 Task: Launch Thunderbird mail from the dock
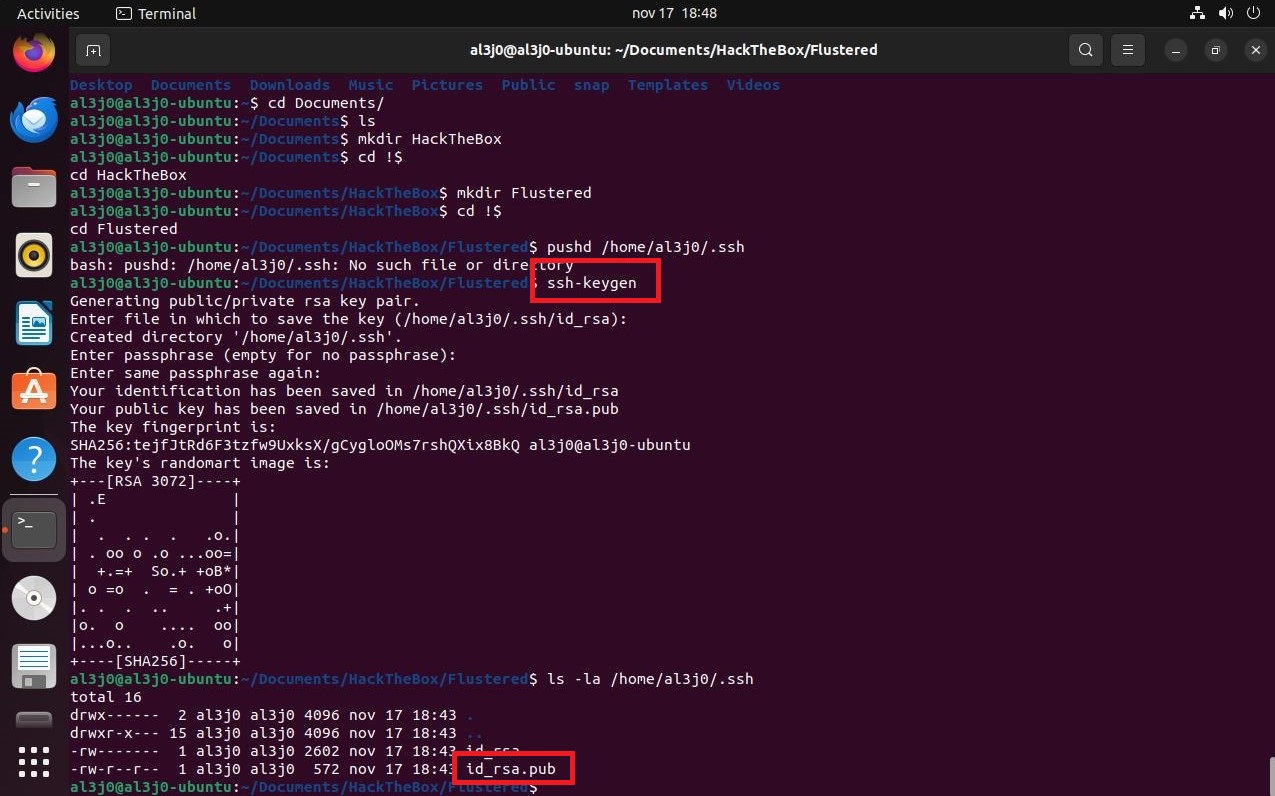click(34, 120)
